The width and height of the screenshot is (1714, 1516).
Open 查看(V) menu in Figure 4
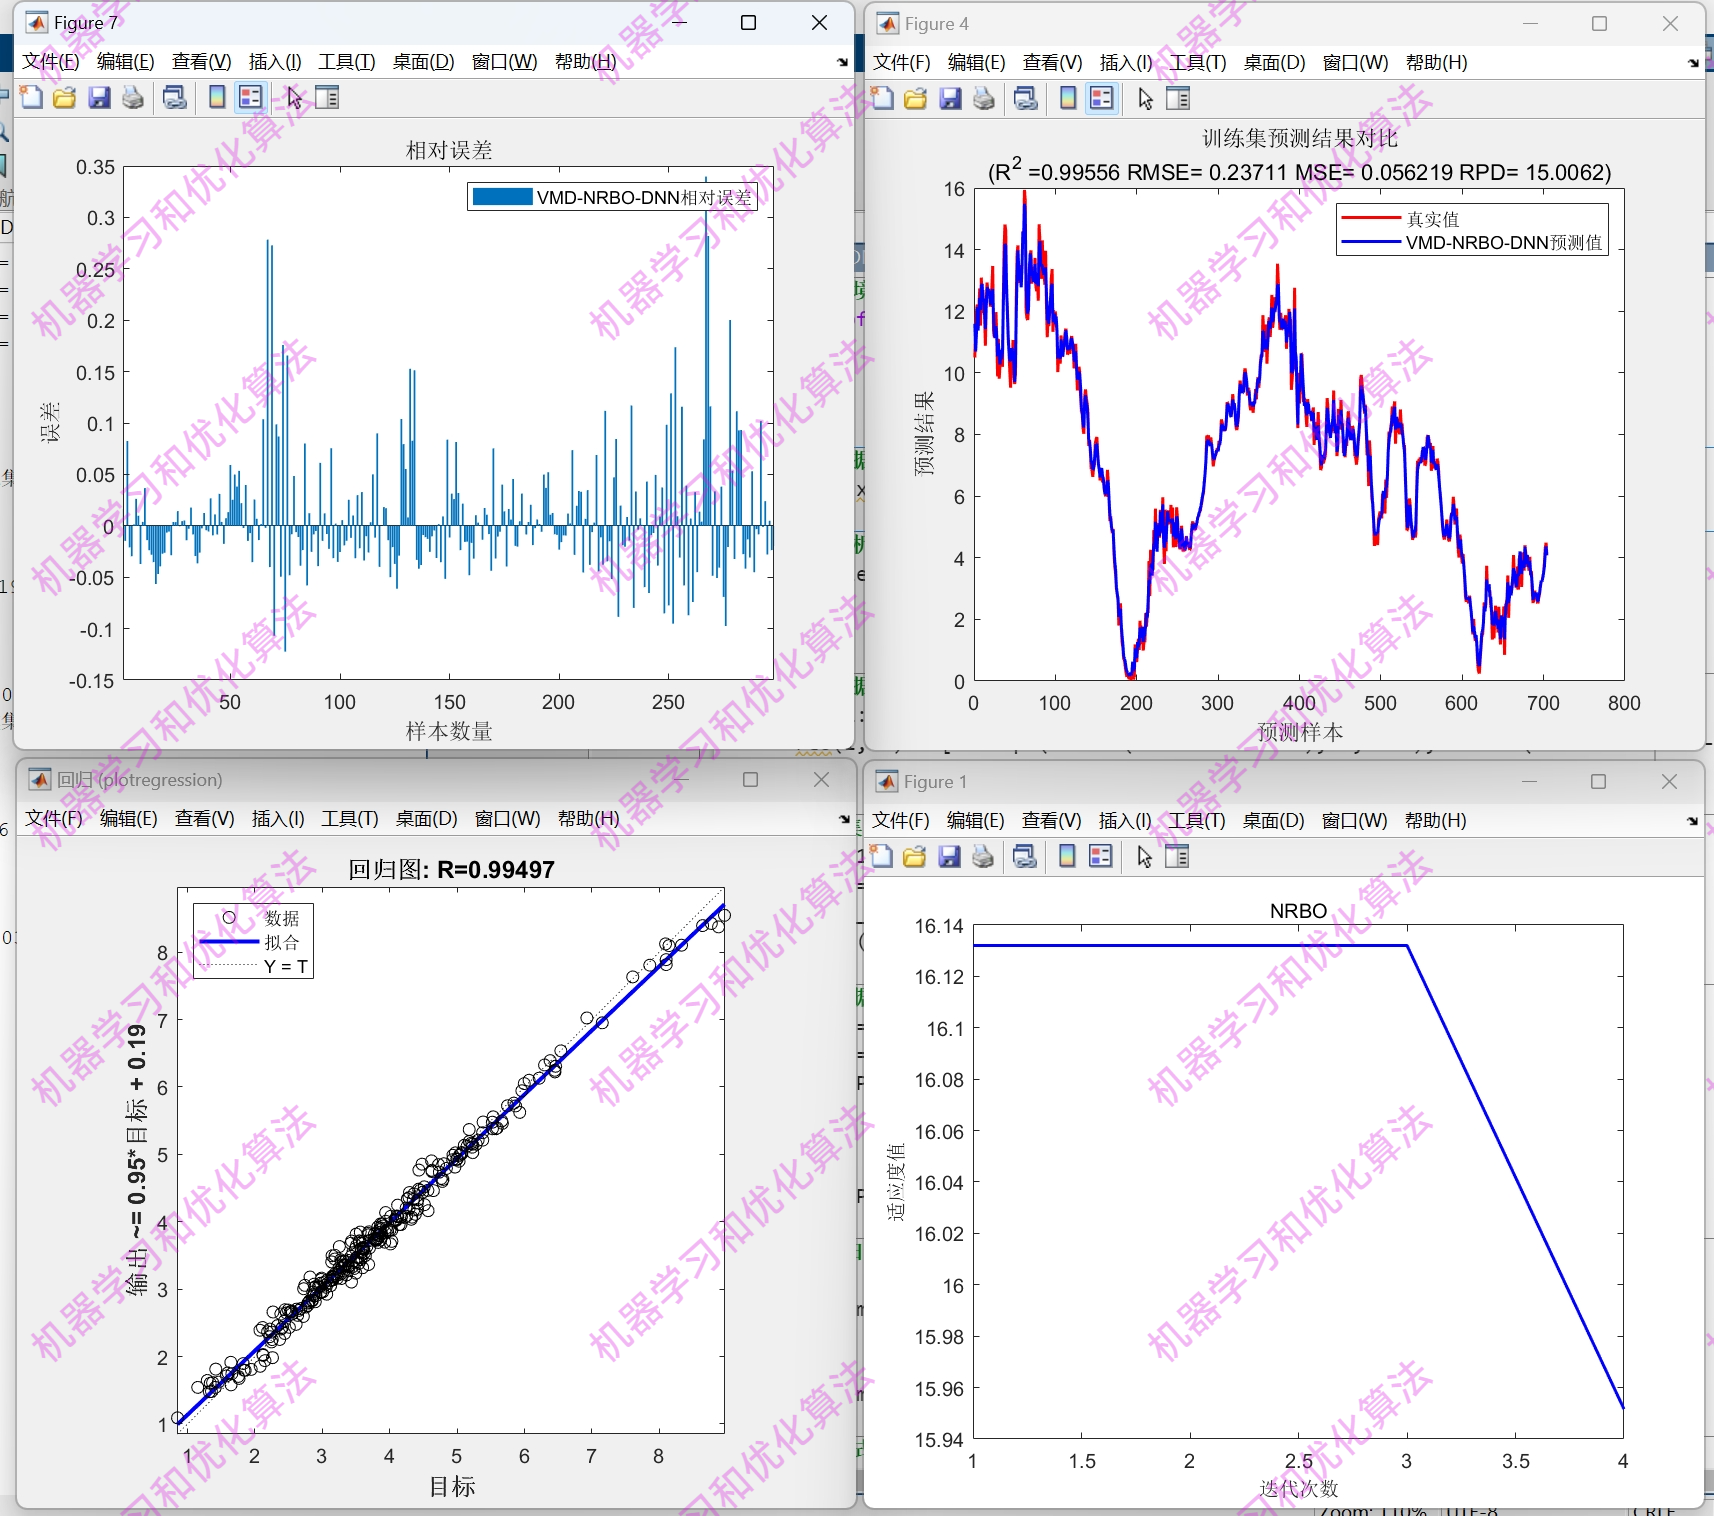click(x=1053, y=63)
